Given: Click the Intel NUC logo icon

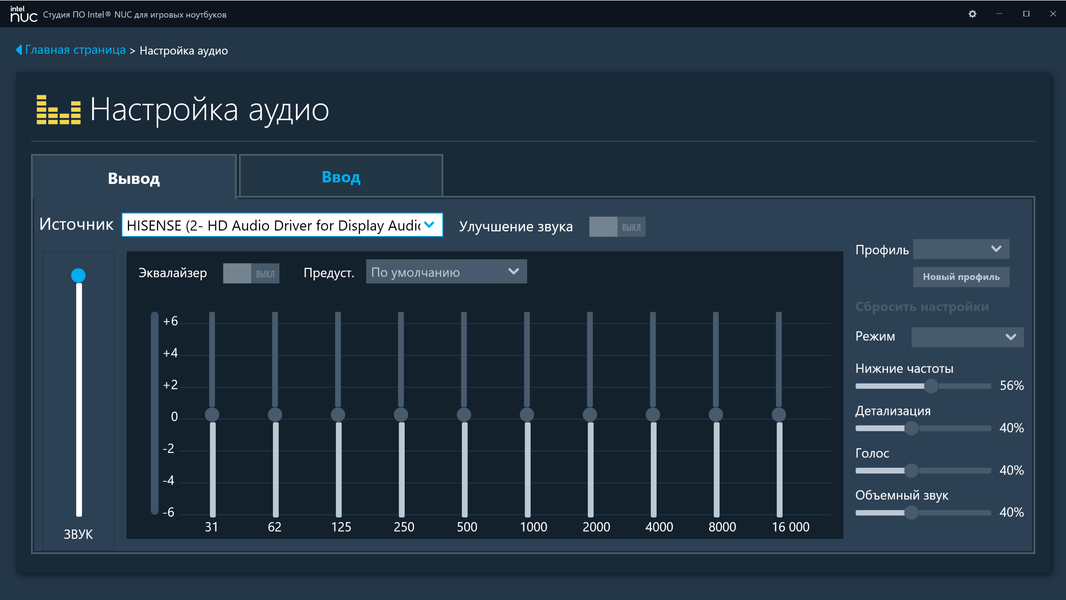Looking at the screenshot, I should pyautogui.click(x=23, y=14).
